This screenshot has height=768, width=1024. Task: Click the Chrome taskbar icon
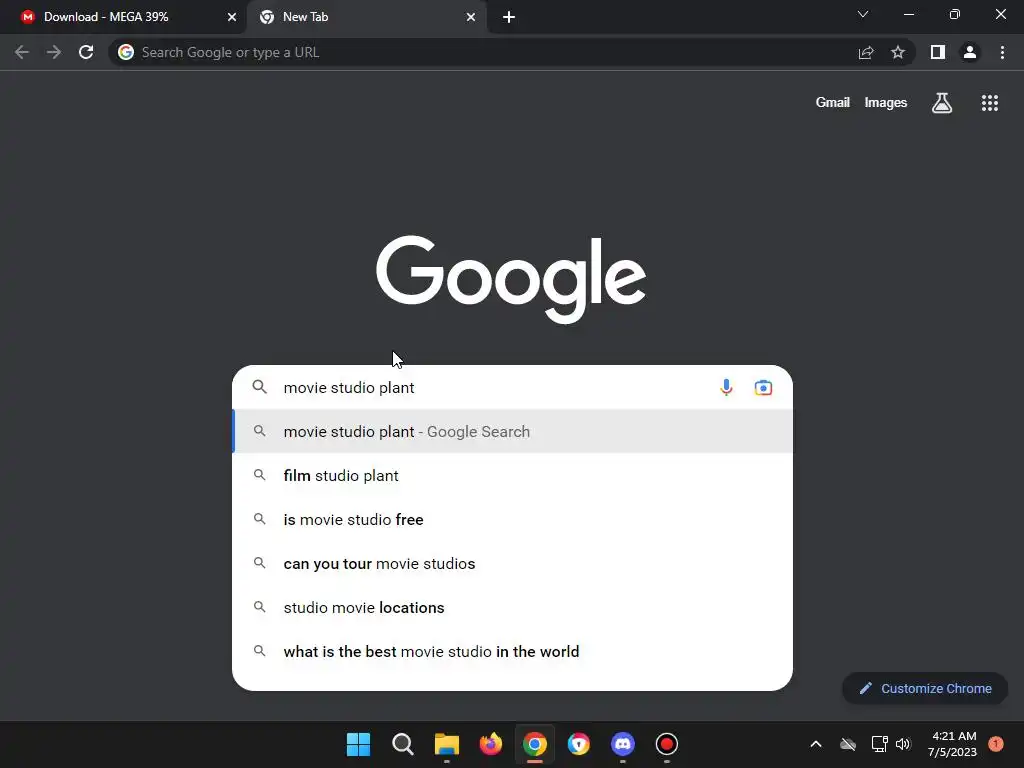click(534, 744)
